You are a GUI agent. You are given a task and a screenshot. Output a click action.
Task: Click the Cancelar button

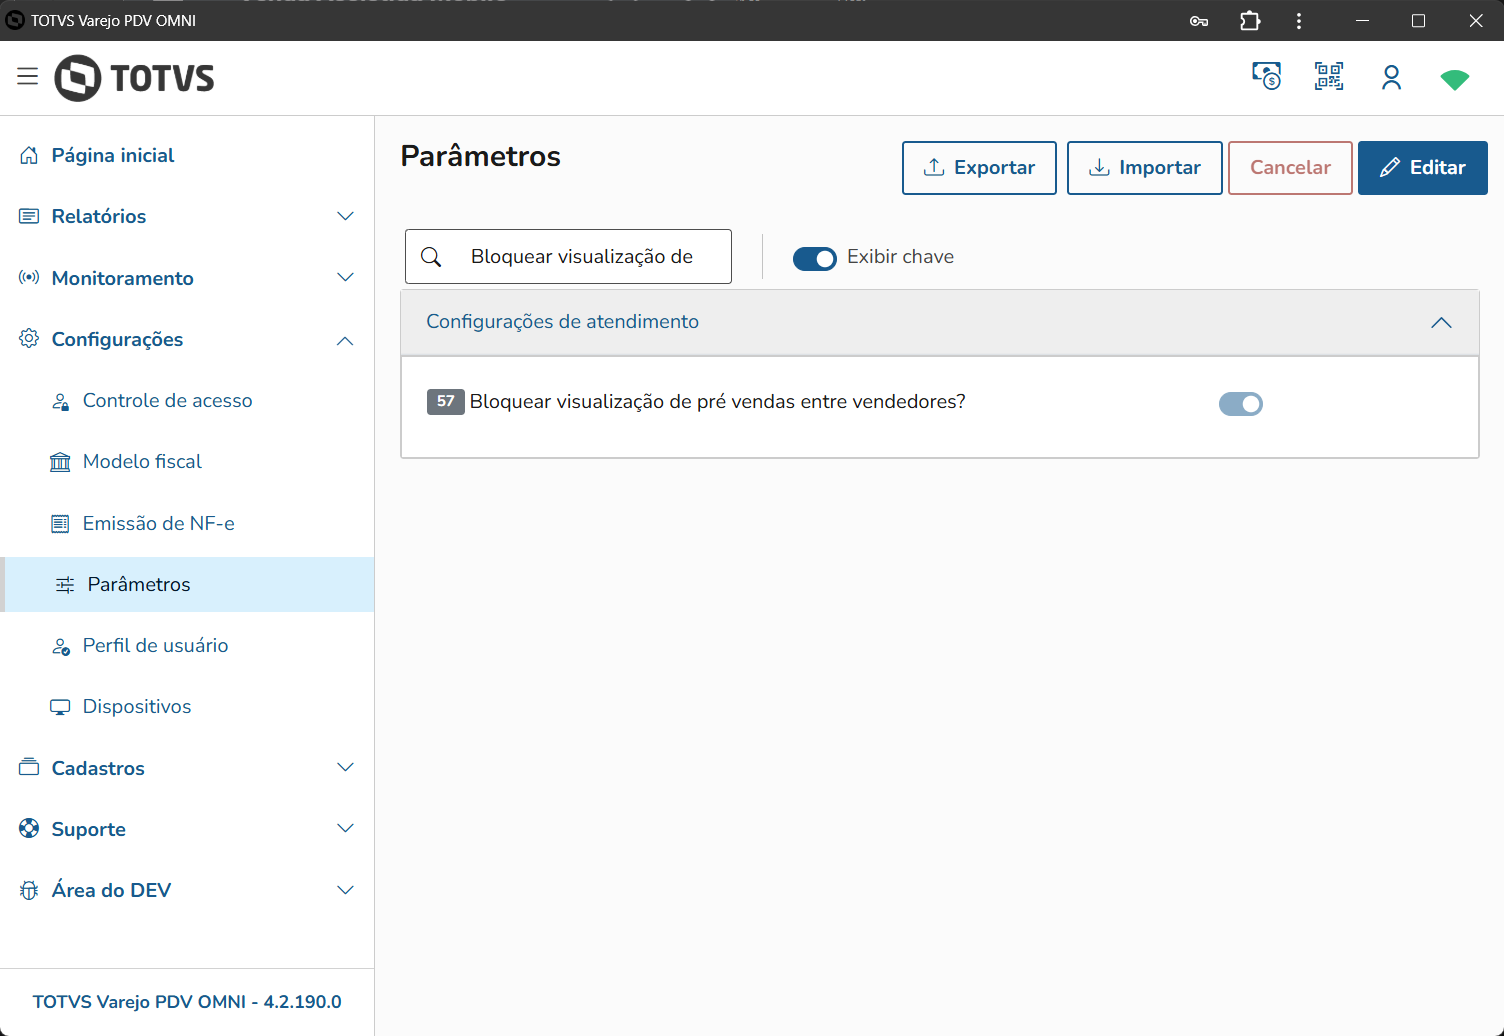click(x=1290, y=168)
